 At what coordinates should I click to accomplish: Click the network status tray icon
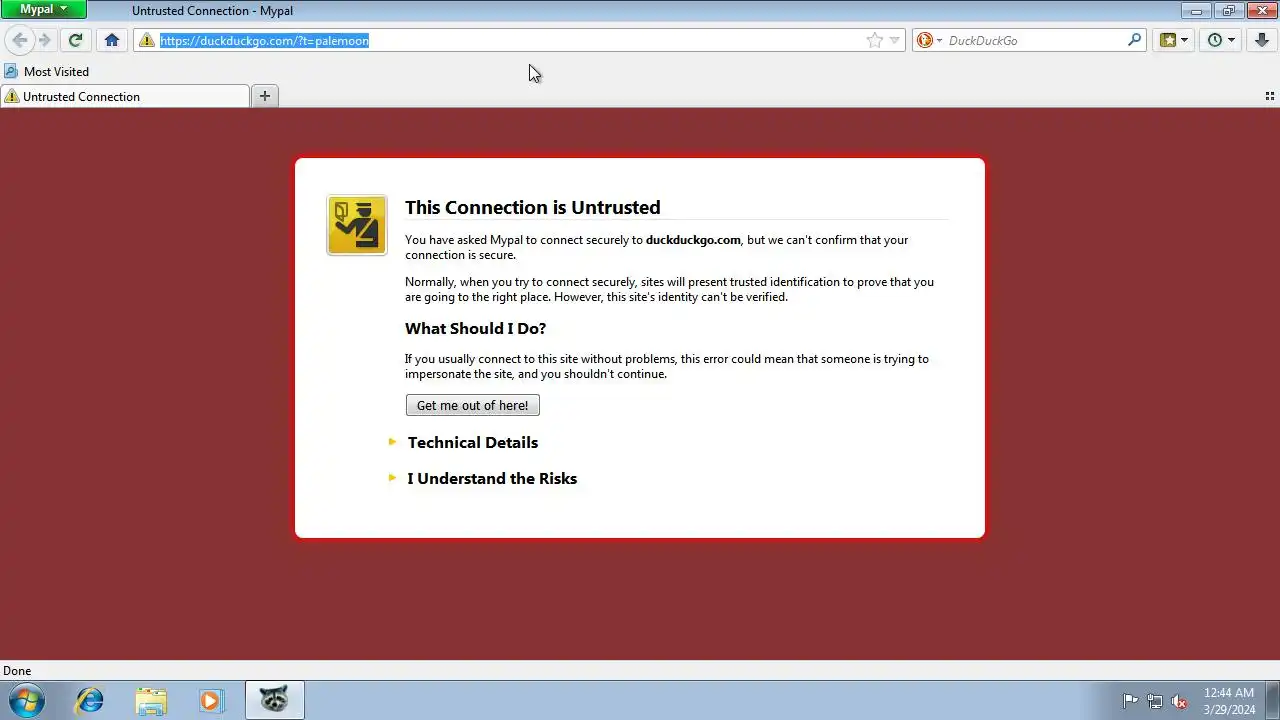pos(1155,701)
